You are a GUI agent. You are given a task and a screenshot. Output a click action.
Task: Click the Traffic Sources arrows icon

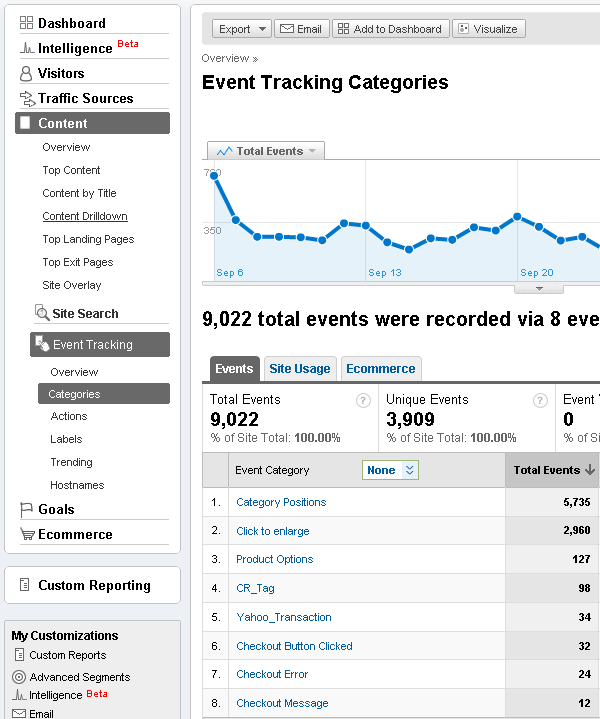[x=27, y=98]
